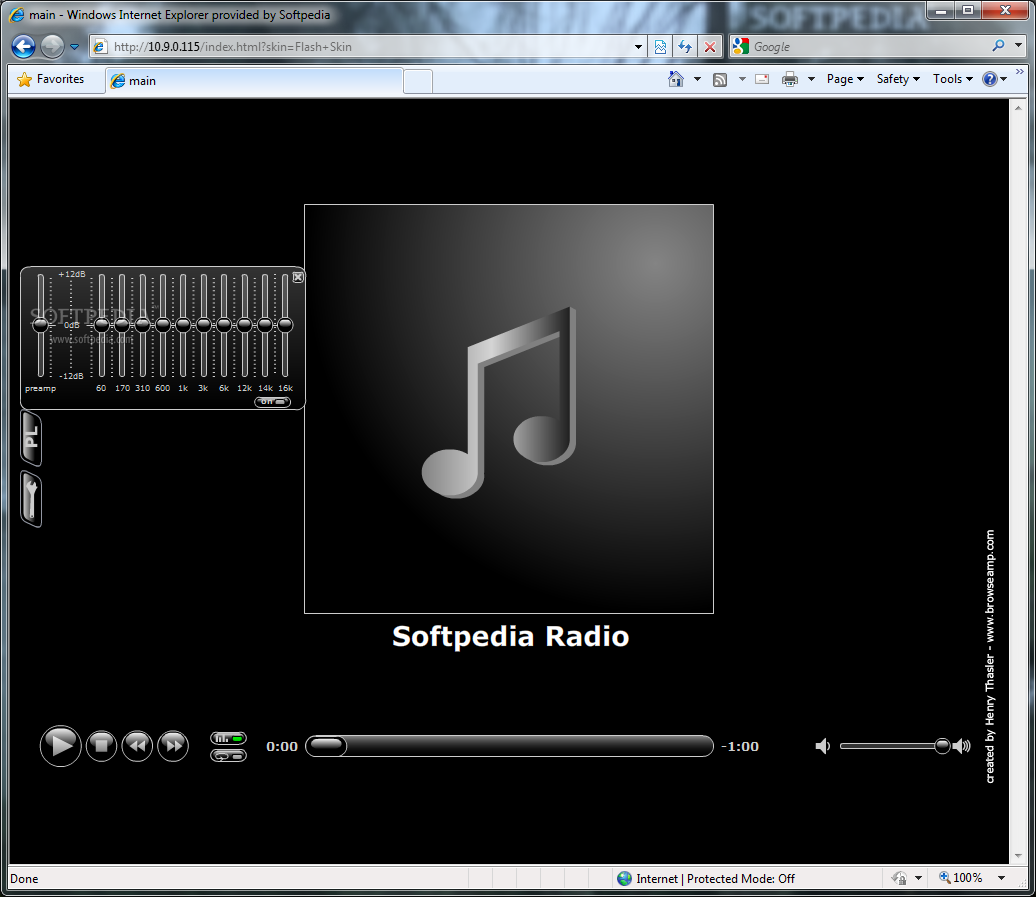The width and height of the screenshot is (1036, 897).
Task: Refresh the page with the Refresh icon
Action: [685, 47]
